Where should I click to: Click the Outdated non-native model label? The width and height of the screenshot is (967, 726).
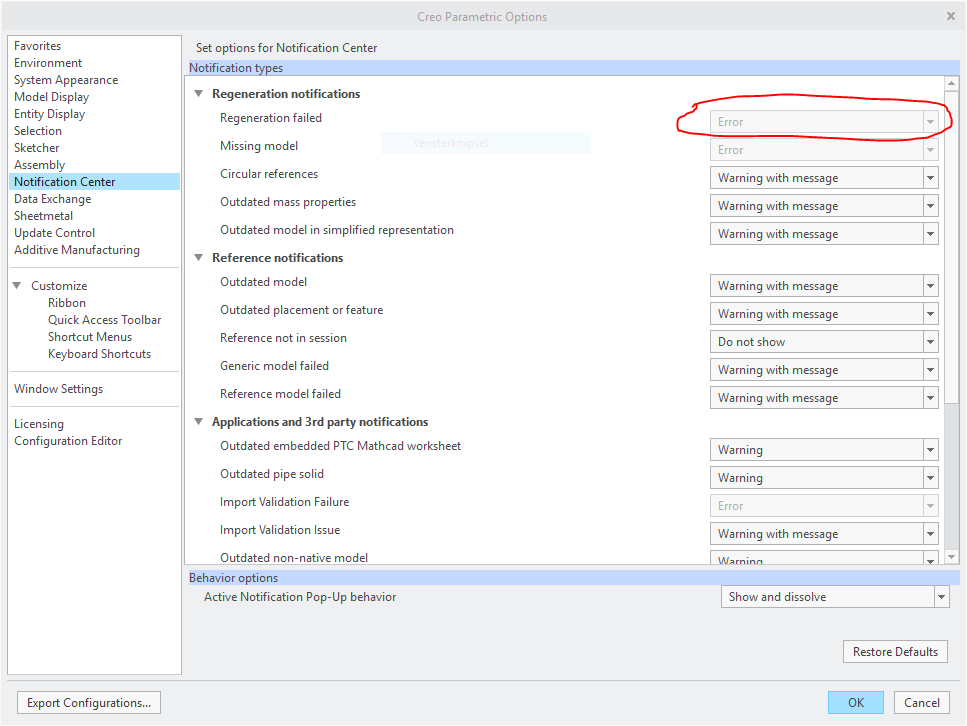tap(294, 558)
